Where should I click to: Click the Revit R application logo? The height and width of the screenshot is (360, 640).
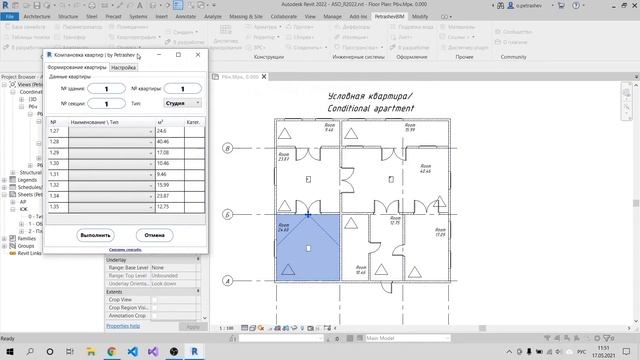click(x=5, y=5)
